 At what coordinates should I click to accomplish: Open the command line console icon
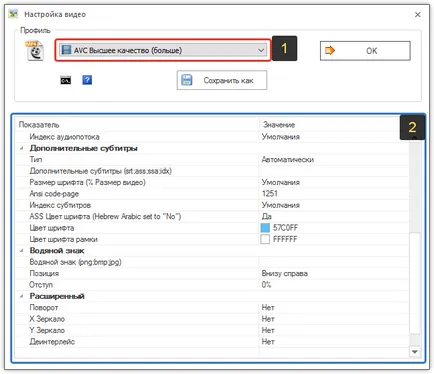tap(65, 80)
